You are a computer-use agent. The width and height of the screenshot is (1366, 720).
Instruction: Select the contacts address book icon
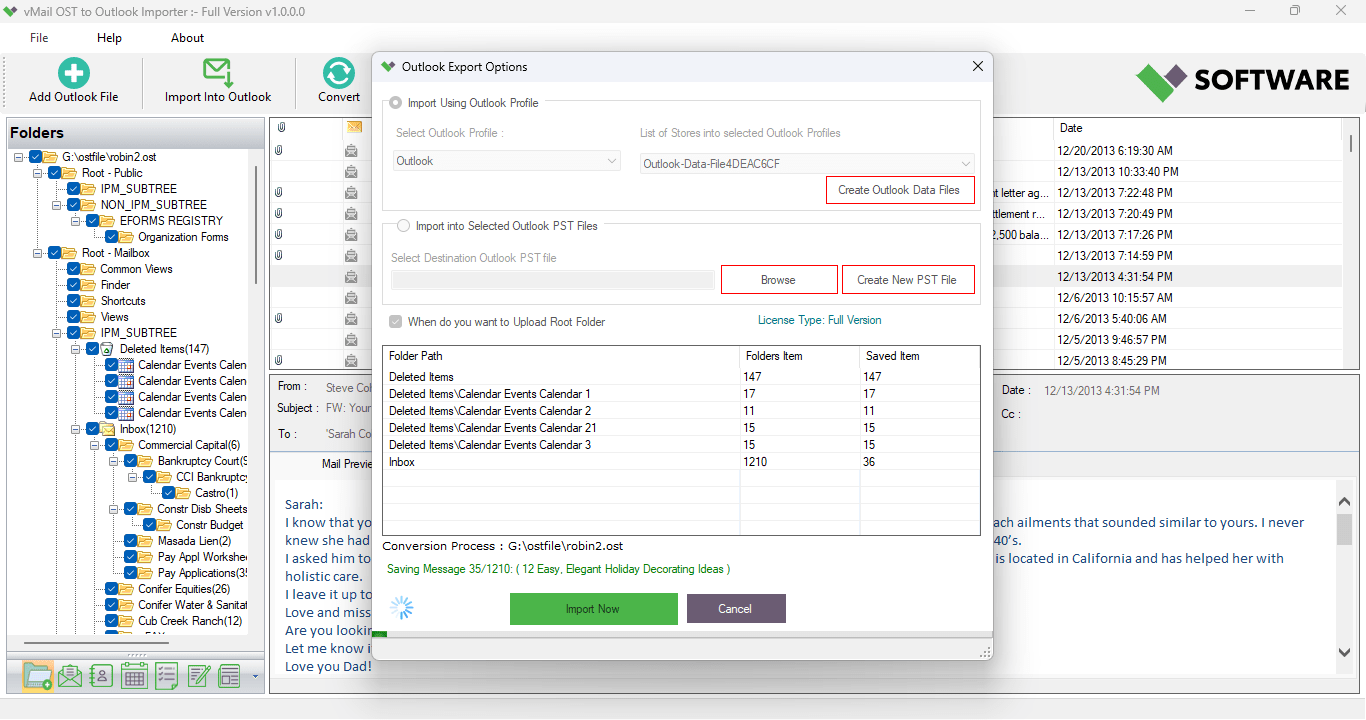101,676
